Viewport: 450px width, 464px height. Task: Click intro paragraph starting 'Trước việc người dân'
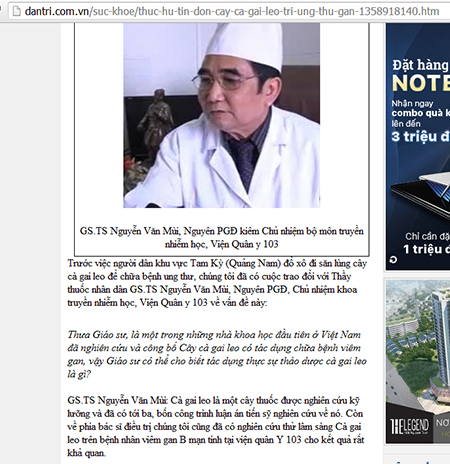point(217,283)
